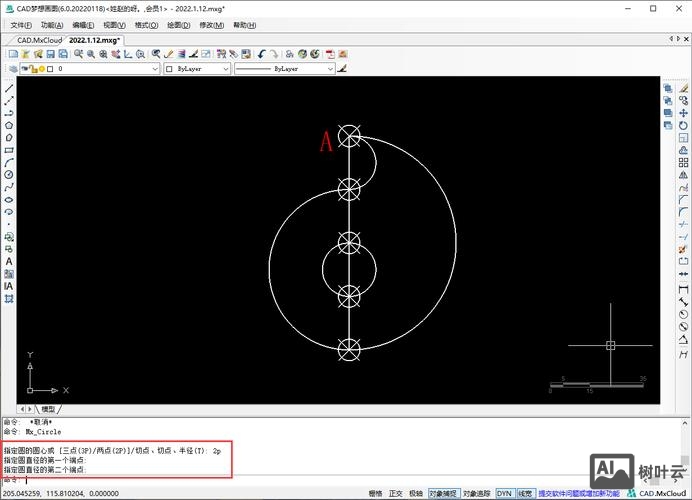
Task: Open the 绘图(D) menu
Action: 181,25
